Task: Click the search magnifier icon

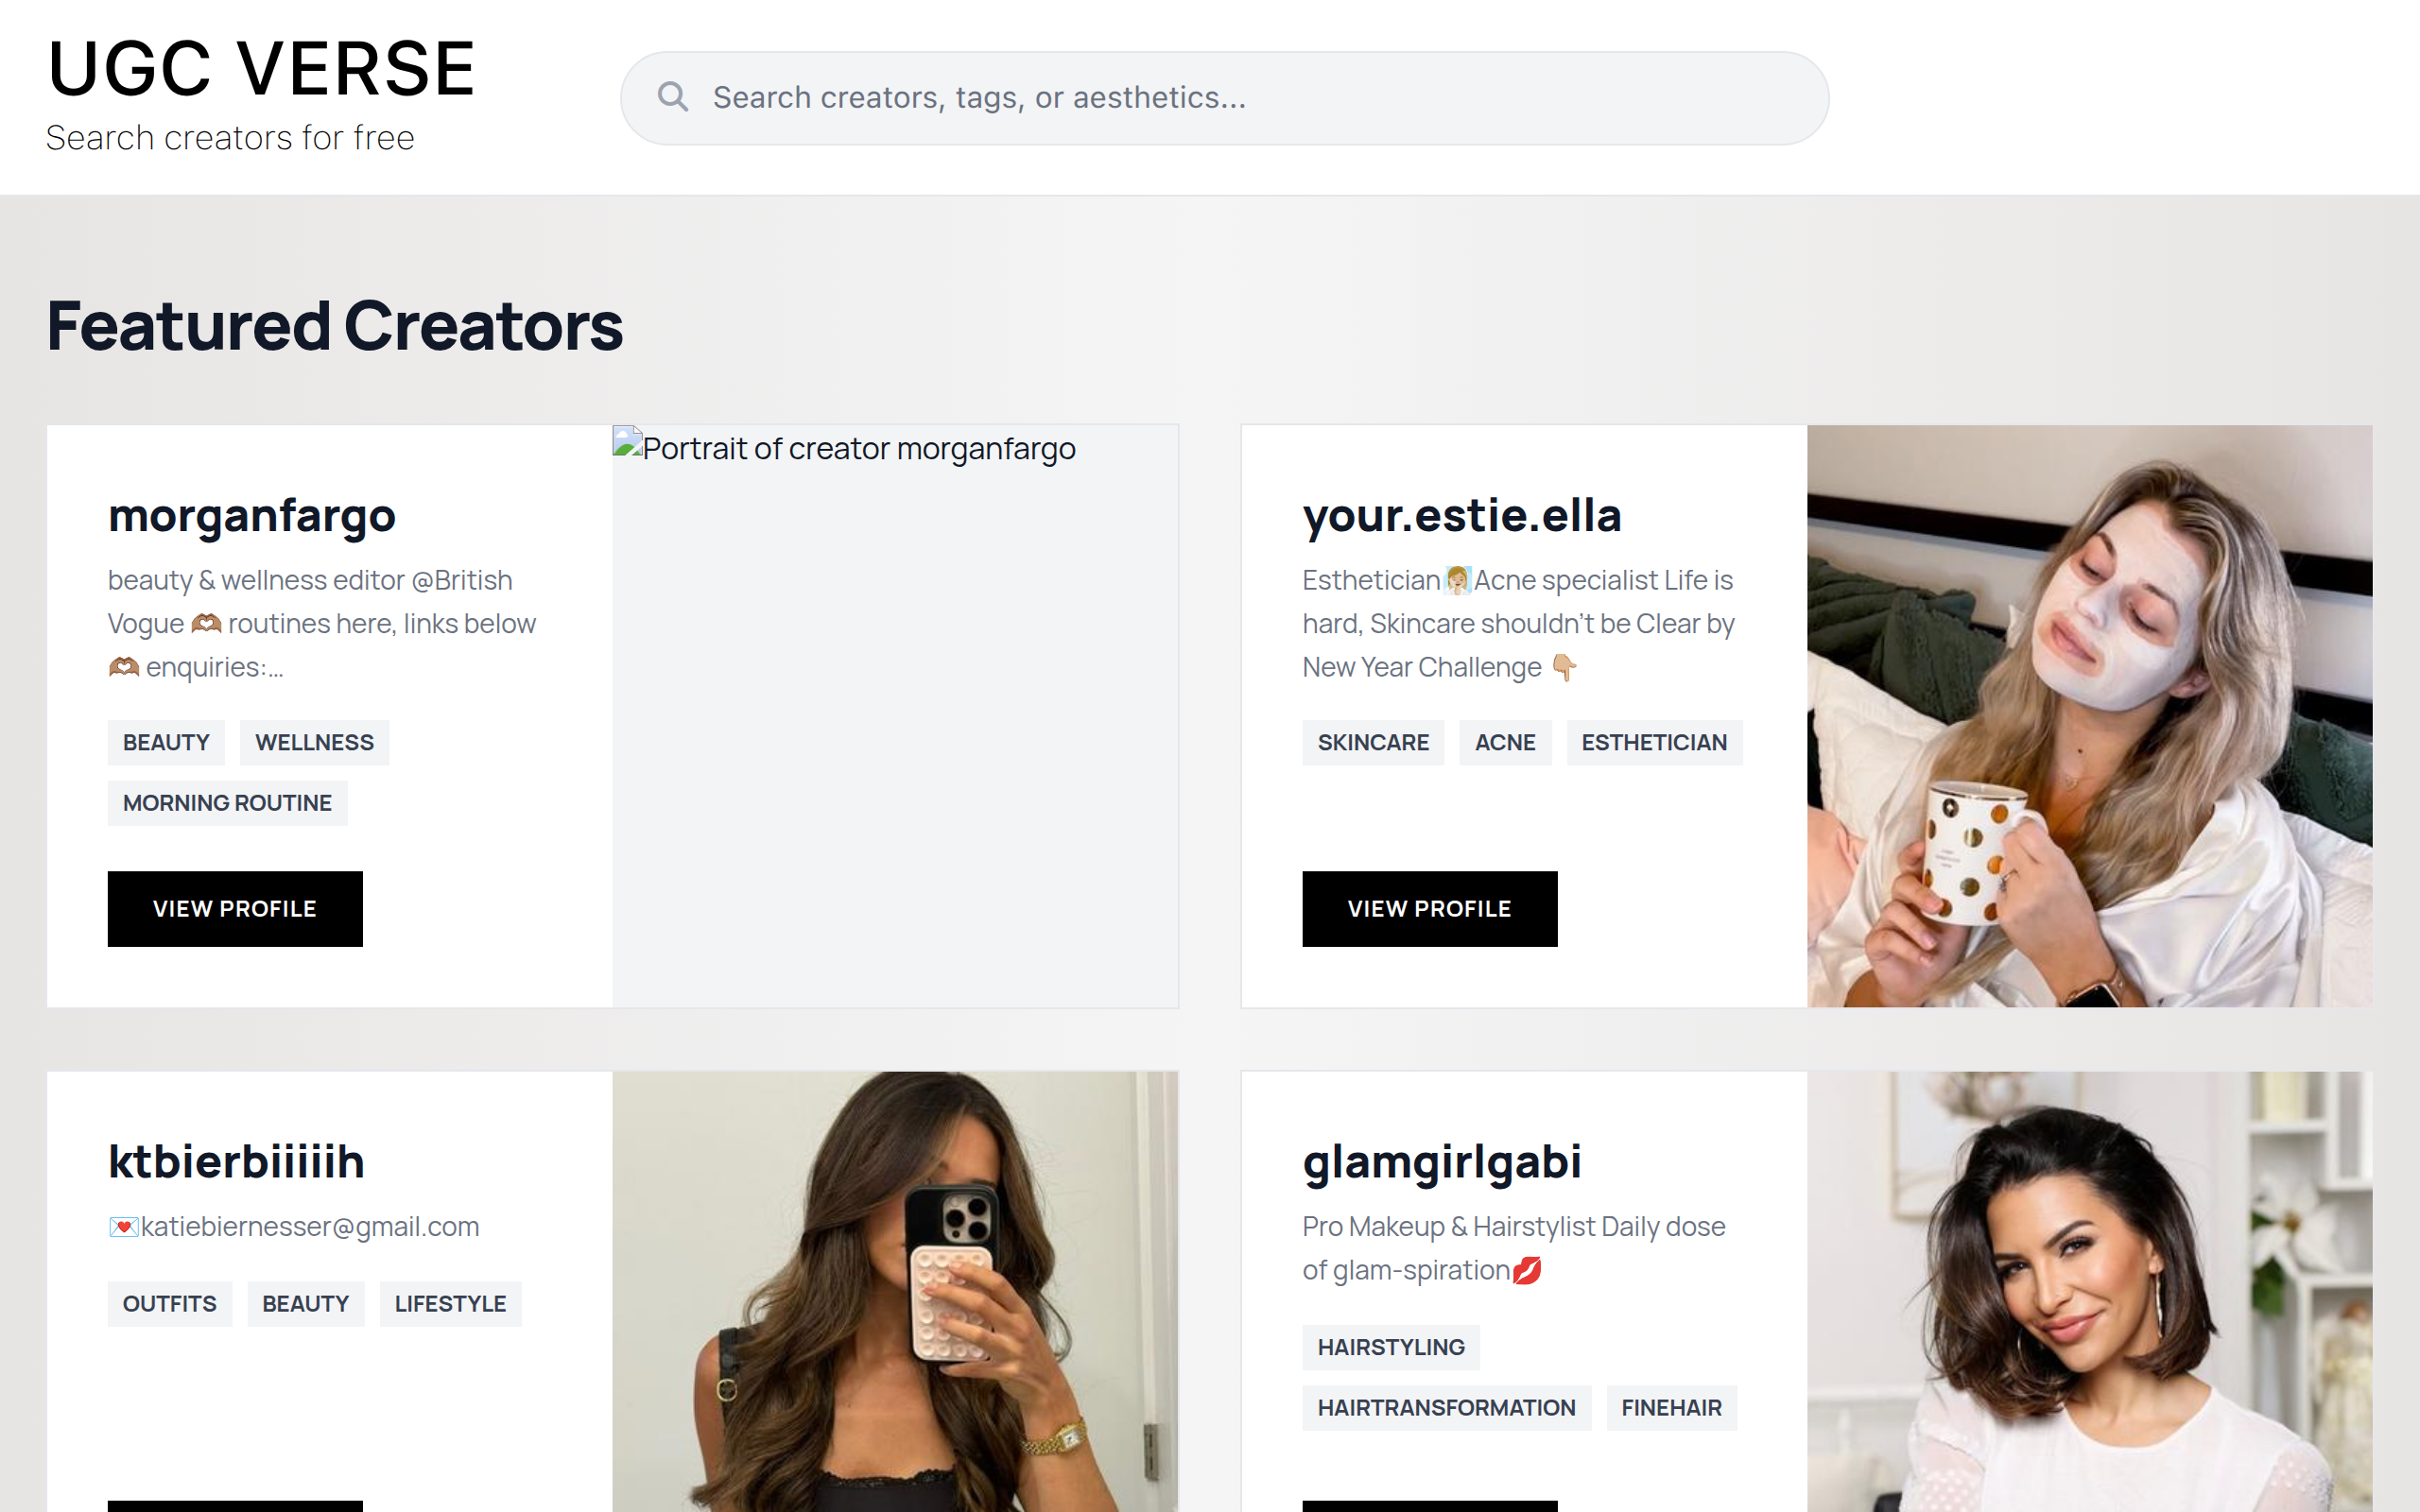Action: [672, 97]
